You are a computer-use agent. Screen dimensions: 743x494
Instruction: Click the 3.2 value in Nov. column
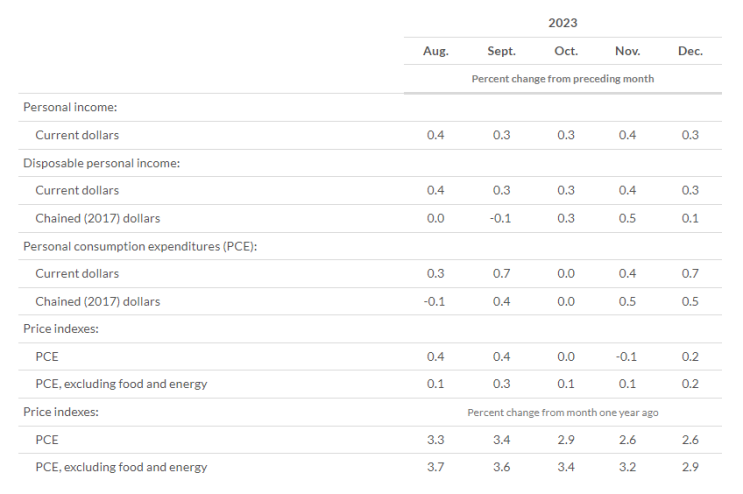click(x=628, y=466)
